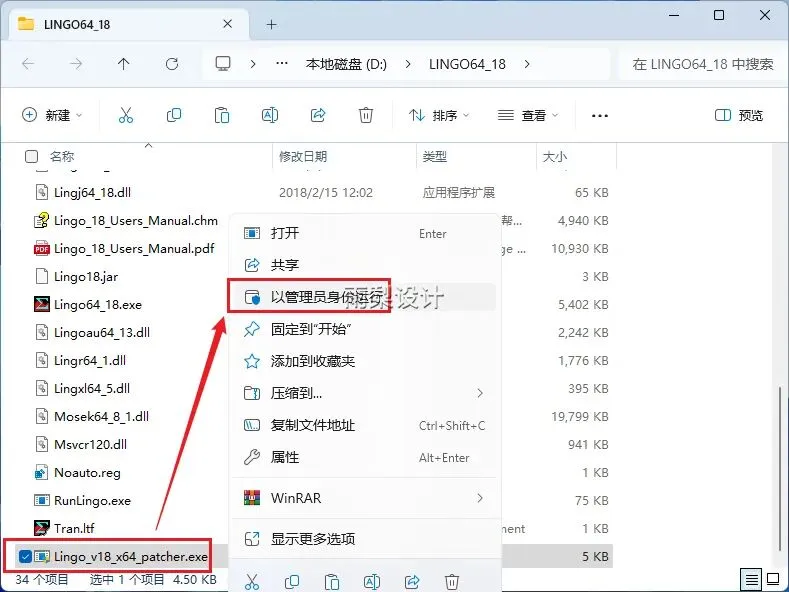789x592 pixels.
Task: Toggle the Preview pane button
Action: point(739,115)
